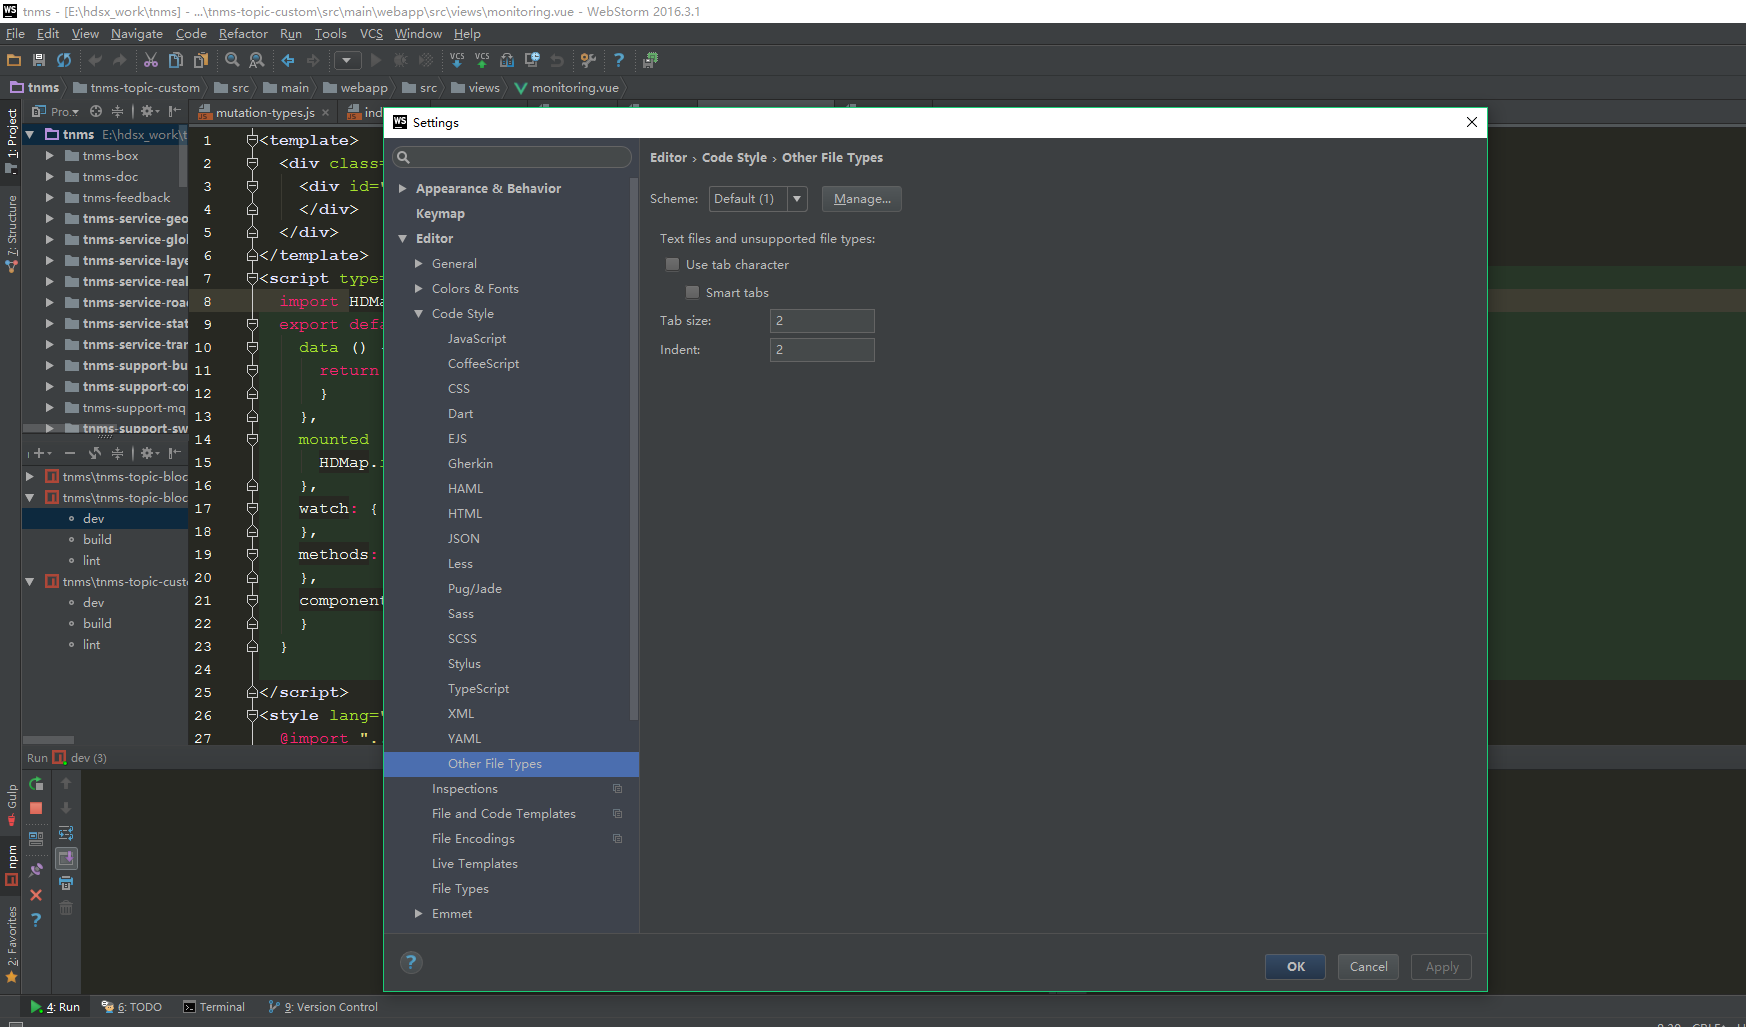Open the 6: TODO tool window
This screenshot has height=1027, width=1746.
point(132,1007)
